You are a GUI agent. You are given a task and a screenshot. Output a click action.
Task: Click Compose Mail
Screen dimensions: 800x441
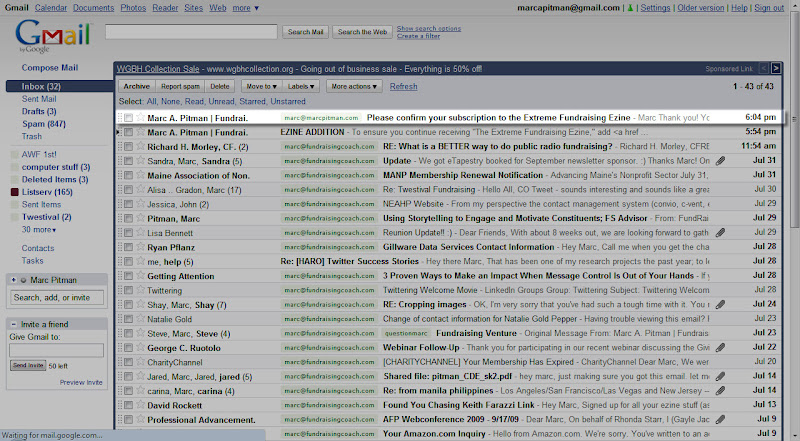tap(49, 67)
